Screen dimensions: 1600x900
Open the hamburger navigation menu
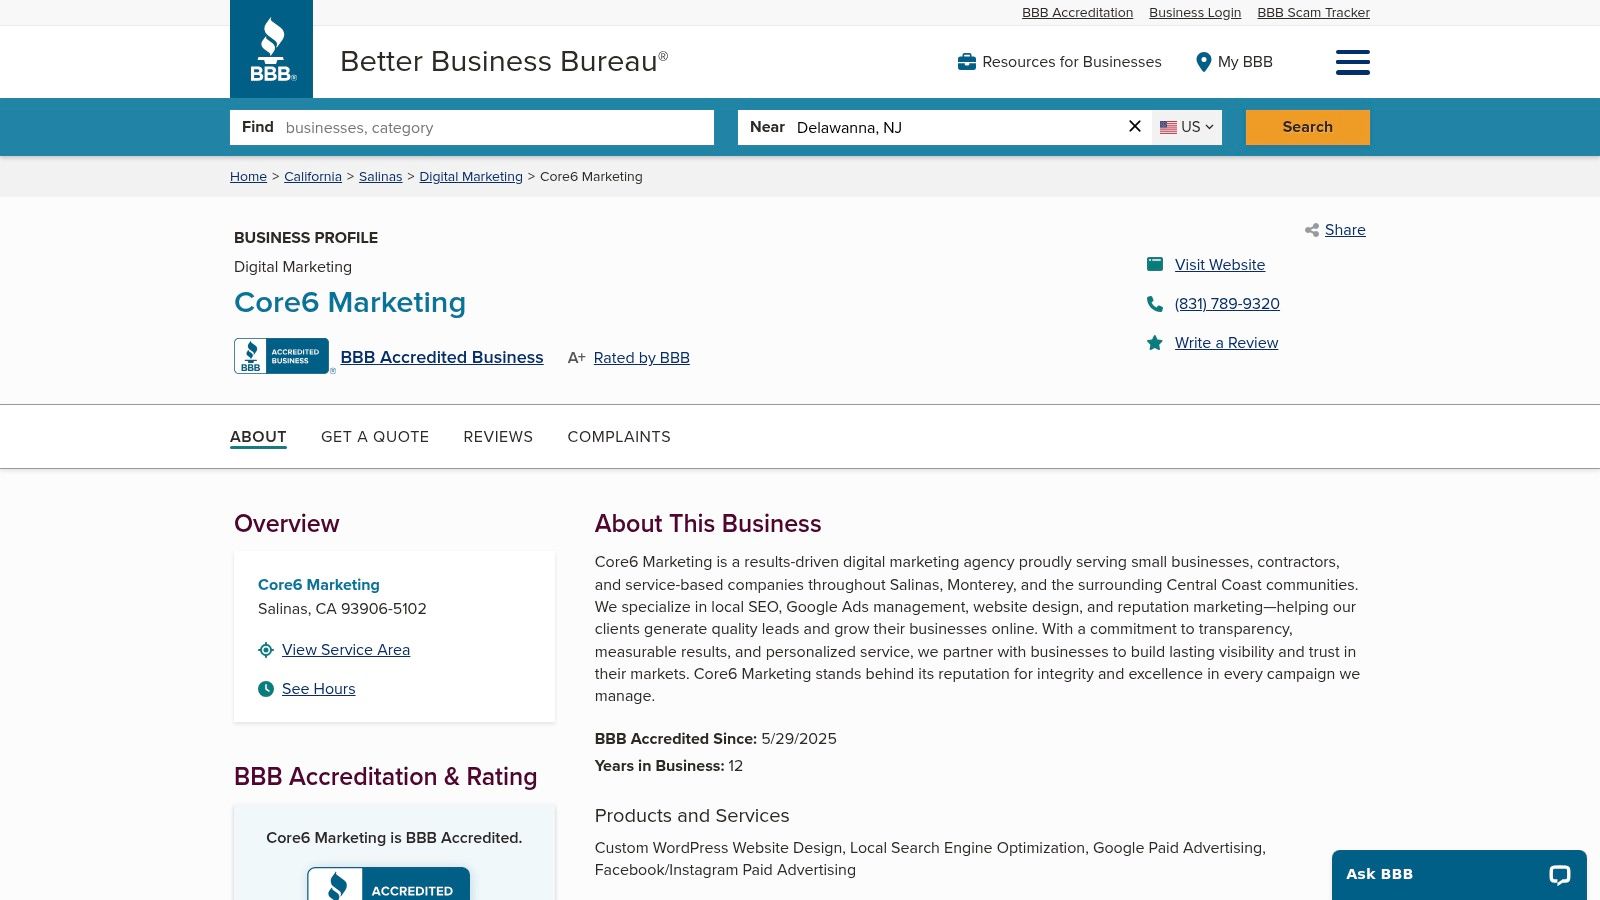pyautogui.click(x=1352, y=62)
